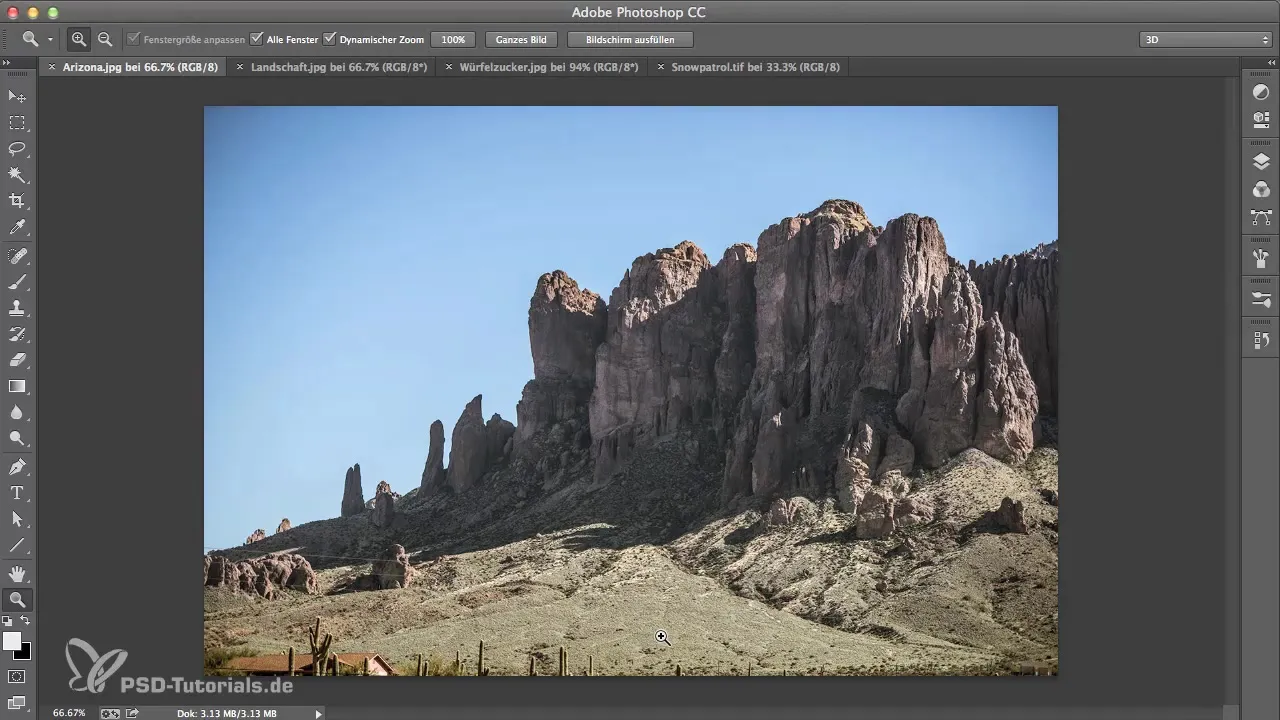Switch to the Landschaft.jpg tab
The height and width of the screenshot is (720, 1280).
coord(338,67)
